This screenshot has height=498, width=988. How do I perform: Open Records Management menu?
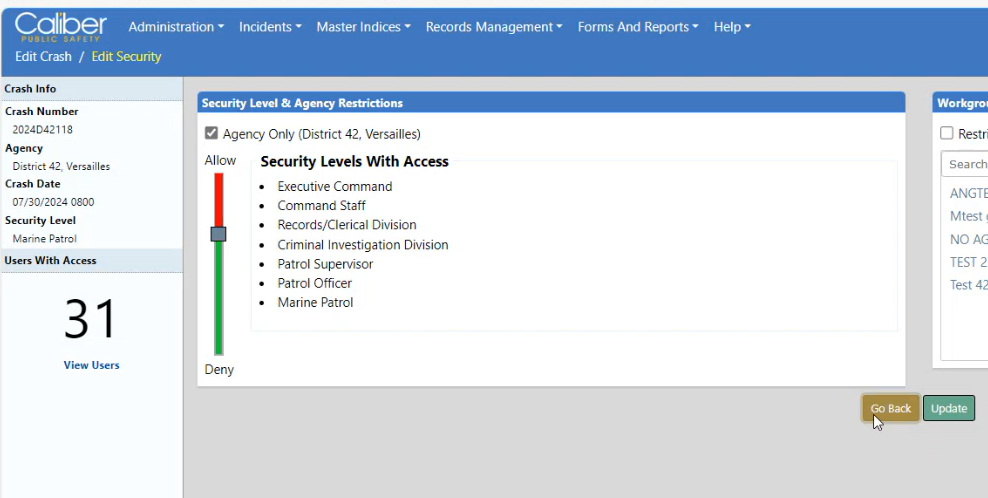click(x=494, y=27)
